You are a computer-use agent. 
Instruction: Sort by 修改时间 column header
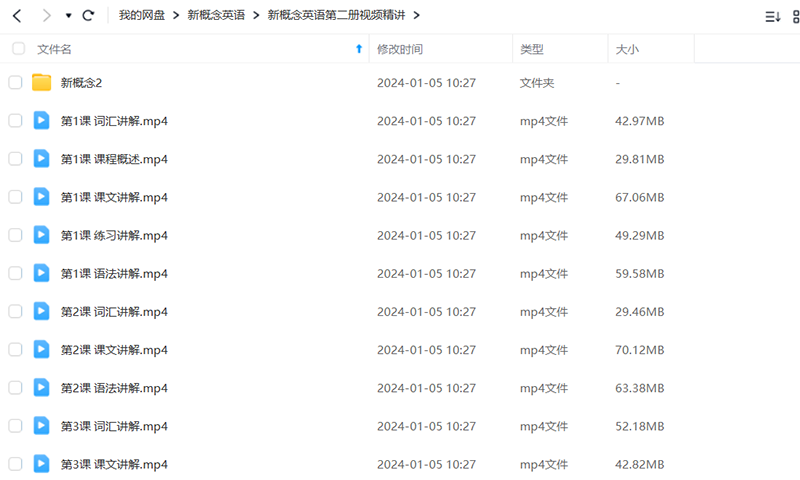click(x=399, y=49)
